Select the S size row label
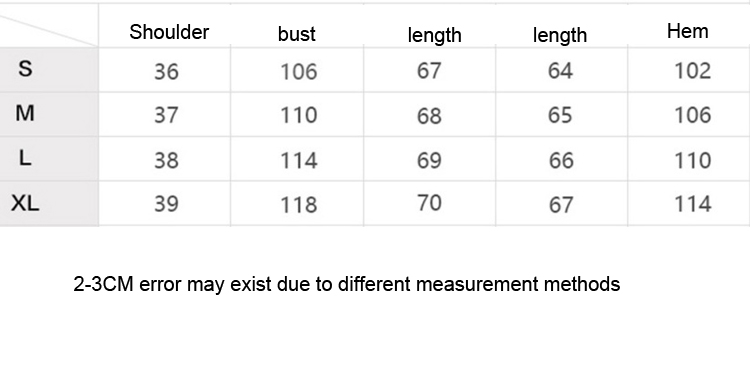Viewport: 750px width, 380px height. [25, 69]
